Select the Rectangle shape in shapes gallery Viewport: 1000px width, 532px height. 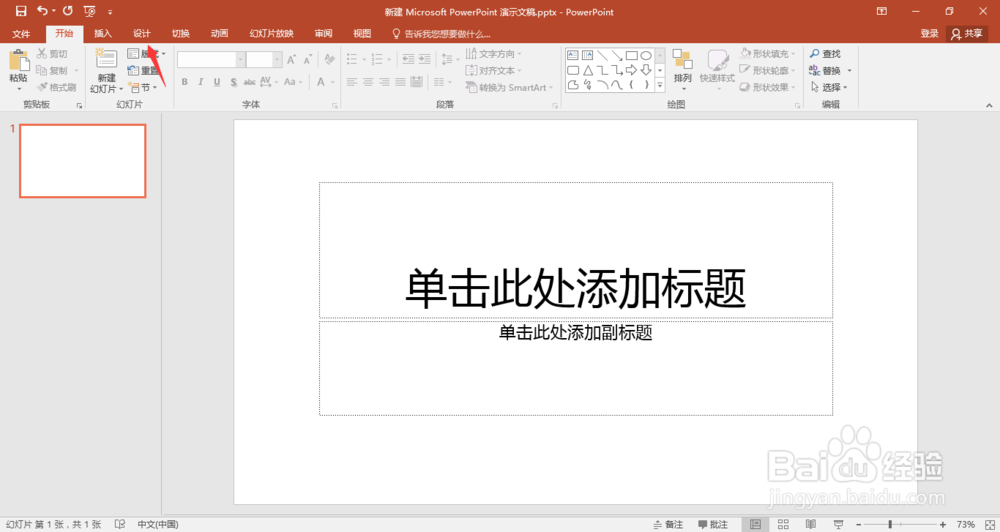631,55
